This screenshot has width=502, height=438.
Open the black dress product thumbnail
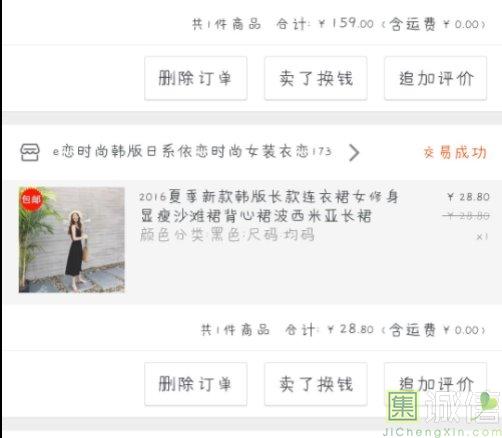tap(72, 240)
